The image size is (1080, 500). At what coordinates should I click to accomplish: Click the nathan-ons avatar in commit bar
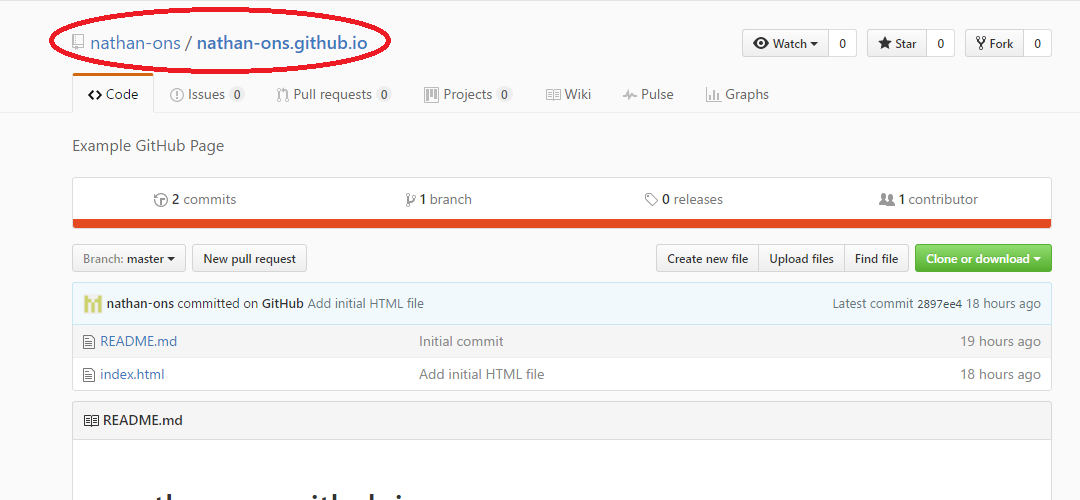pyautogui.click(x=93, y=304)
